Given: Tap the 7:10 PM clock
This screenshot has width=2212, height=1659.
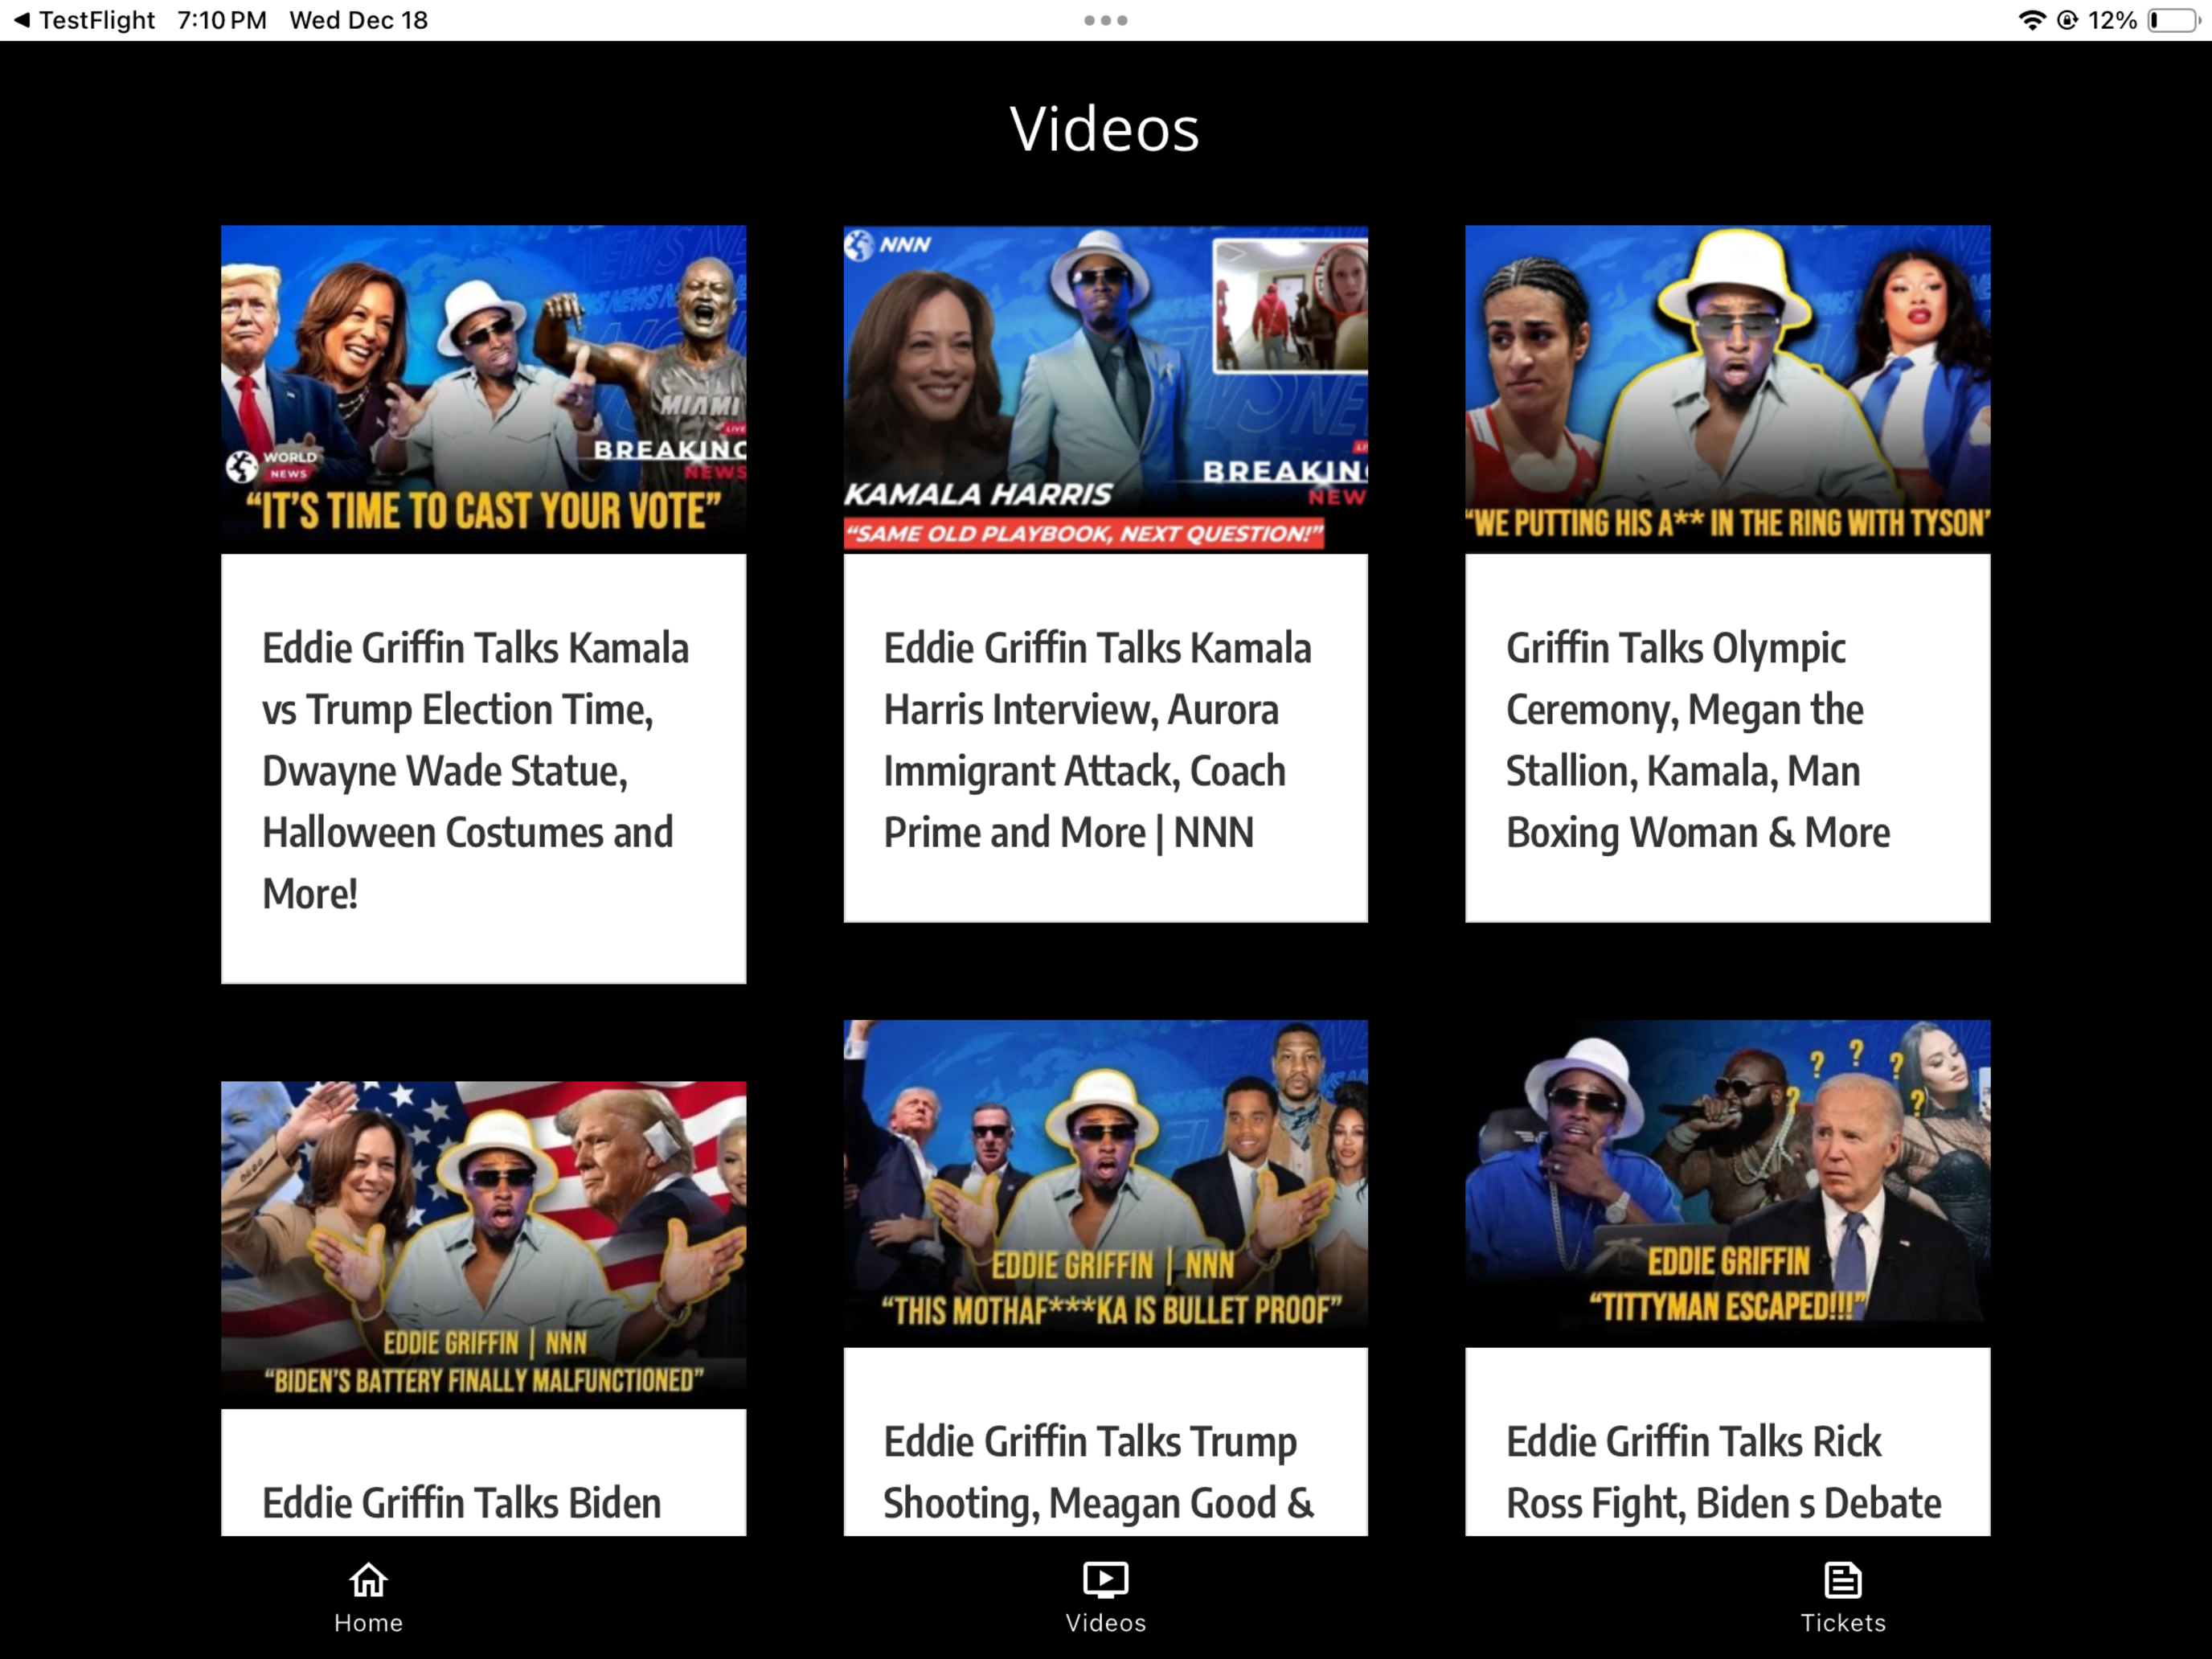Looking at the screenshot, I should click(222, 20).
